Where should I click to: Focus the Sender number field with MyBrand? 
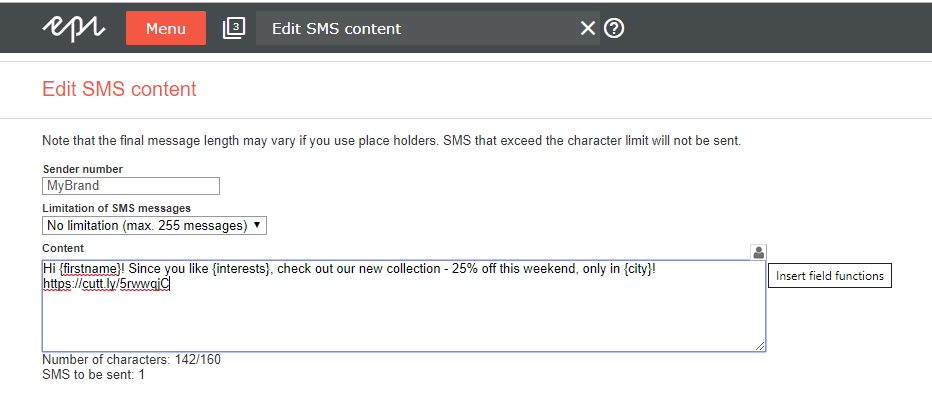(x=131, y=186)
